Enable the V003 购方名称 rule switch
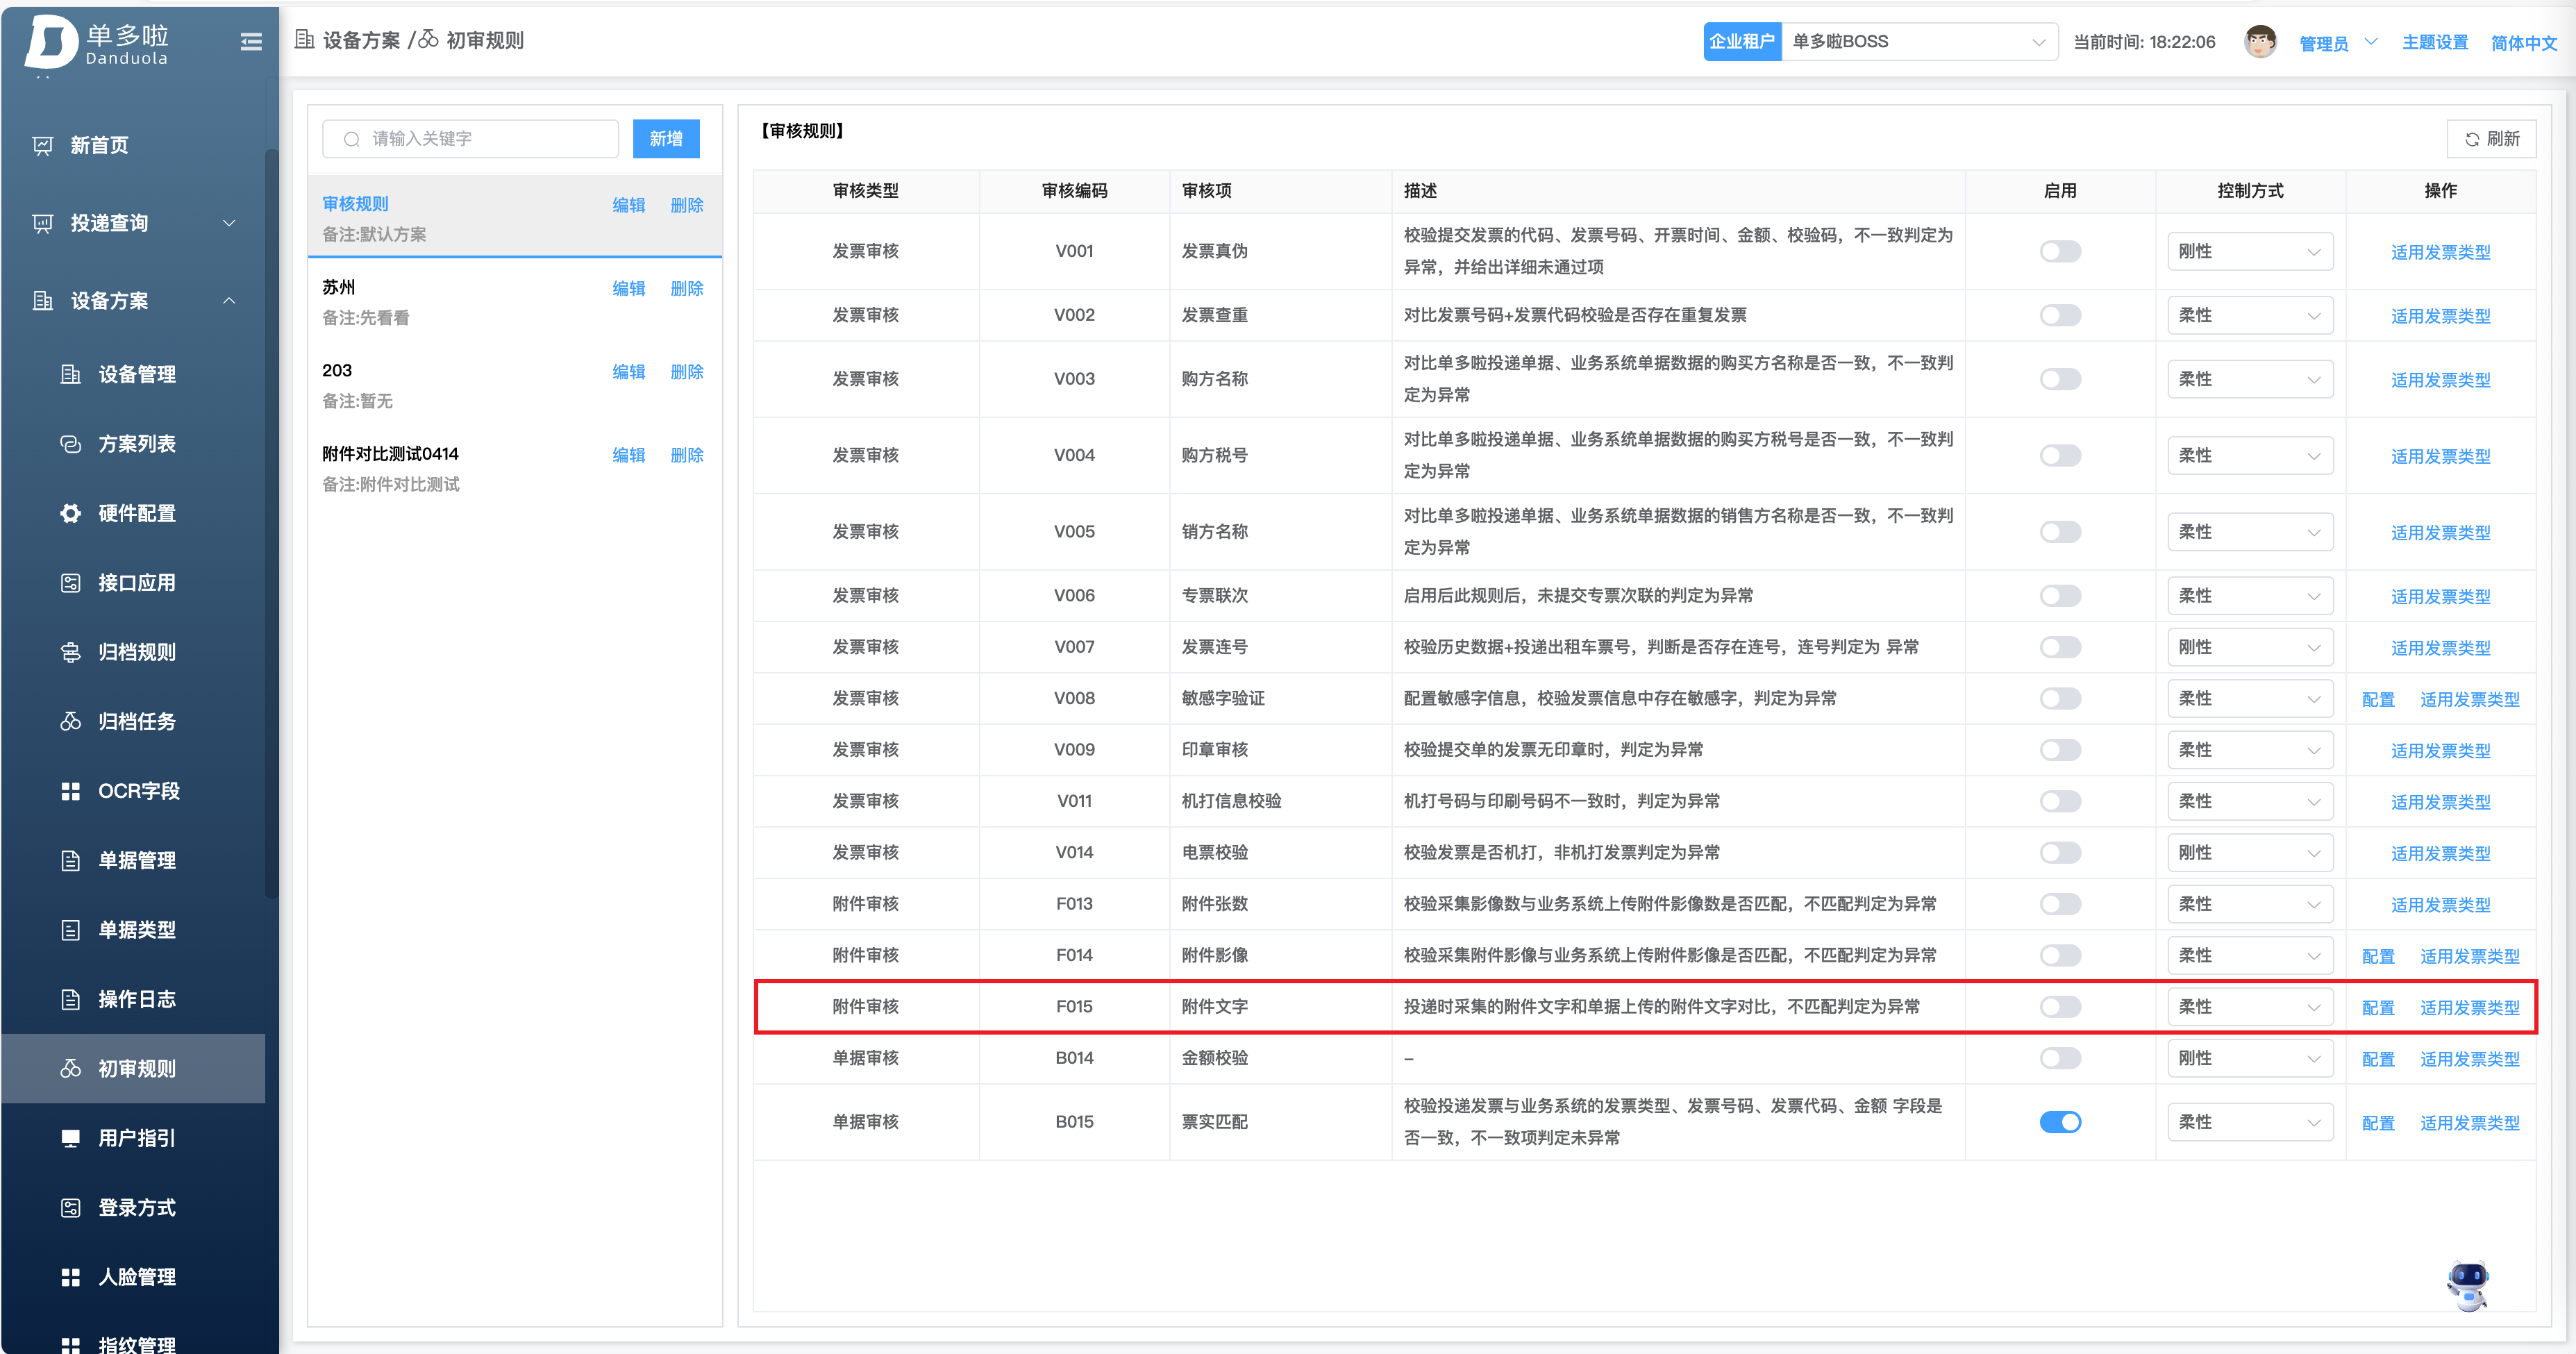The width and height of the screenshot is (2576, 1354). (2060, 379)
